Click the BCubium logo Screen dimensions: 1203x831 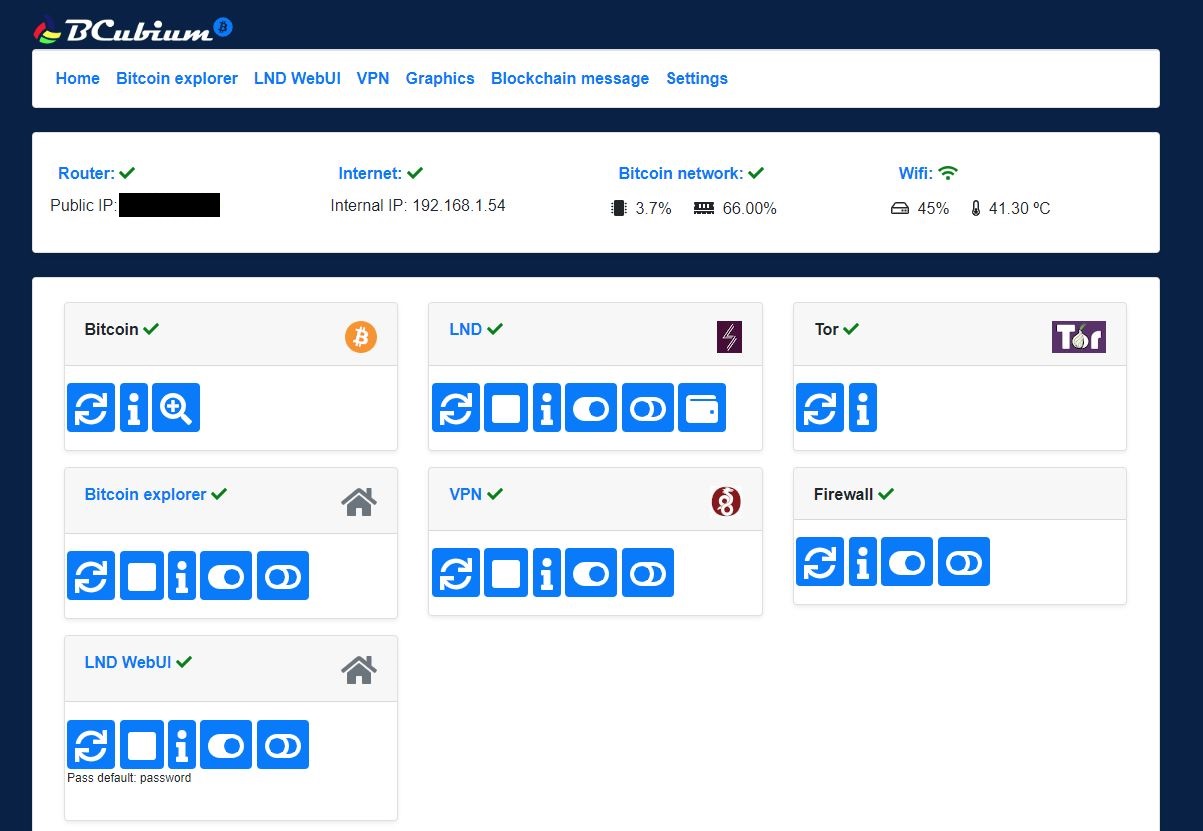(133, 29)
